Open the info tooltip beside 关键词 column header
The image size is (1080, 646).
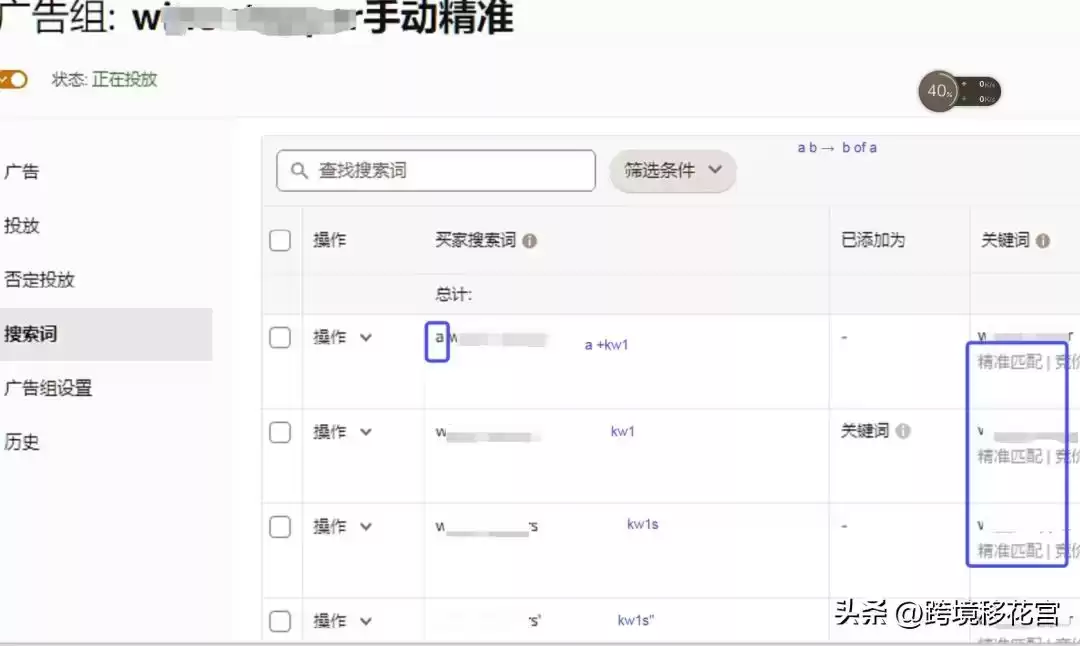coord(1044,240)
